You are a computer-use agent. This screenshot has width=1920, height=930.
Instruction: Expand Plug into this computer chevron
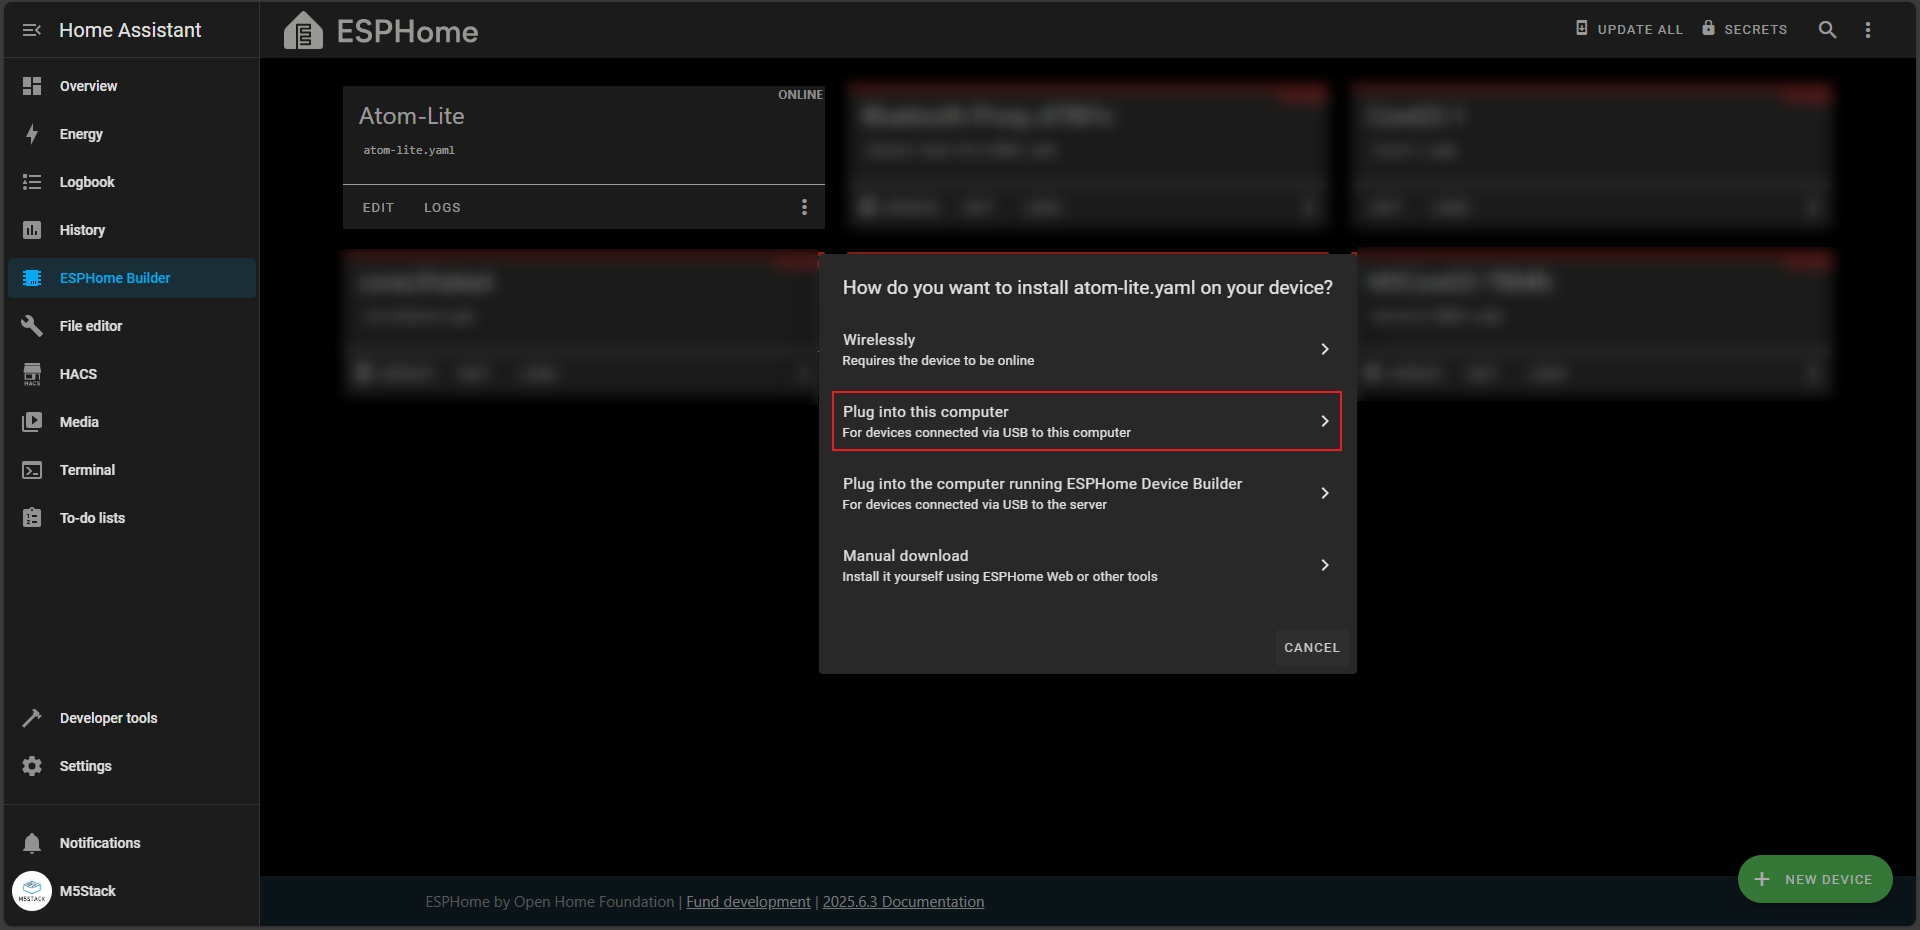click(1325, 421)
